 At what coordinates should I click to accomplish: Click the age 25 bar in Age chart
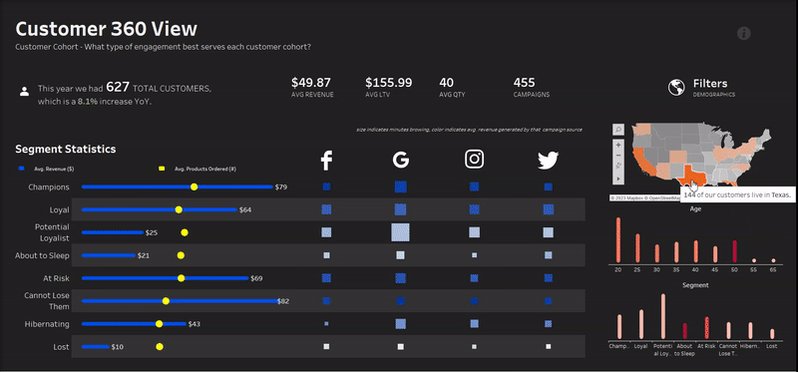pyautogui.click(x=638, y=248)
